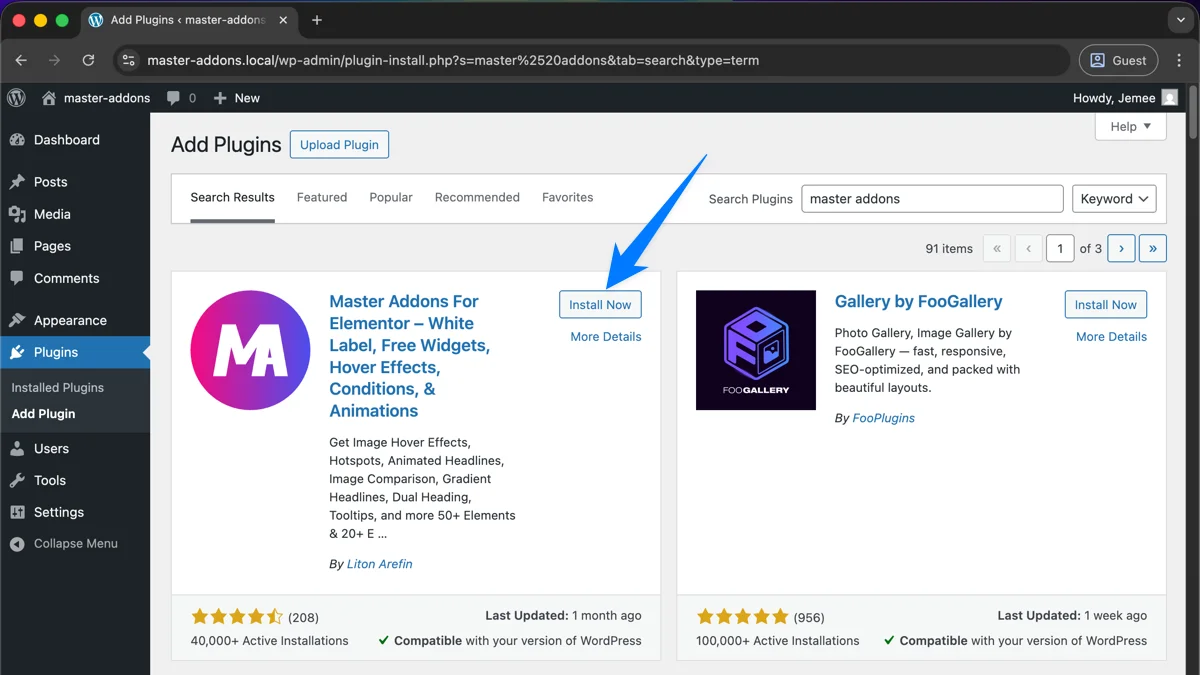Open the Howdy, Jemee account menu
Viewport: 1200px width, 675px height.
click(x=1125, y=98)
